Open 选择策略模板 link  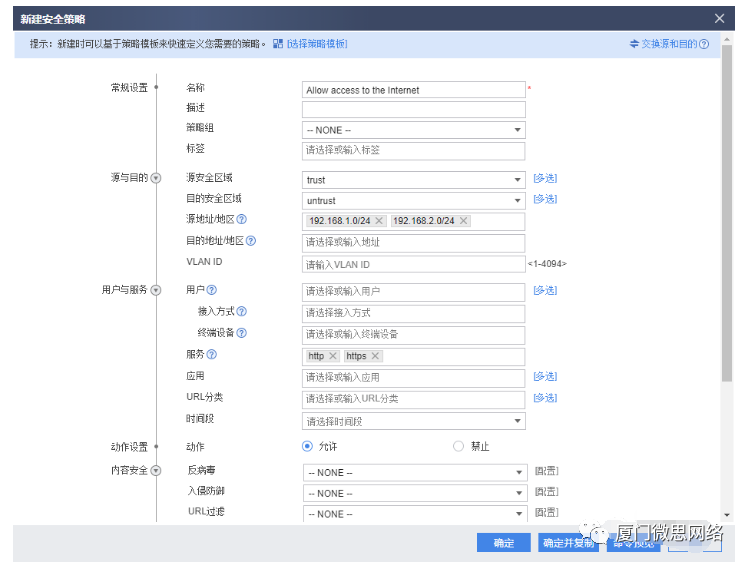coord(317,44)
